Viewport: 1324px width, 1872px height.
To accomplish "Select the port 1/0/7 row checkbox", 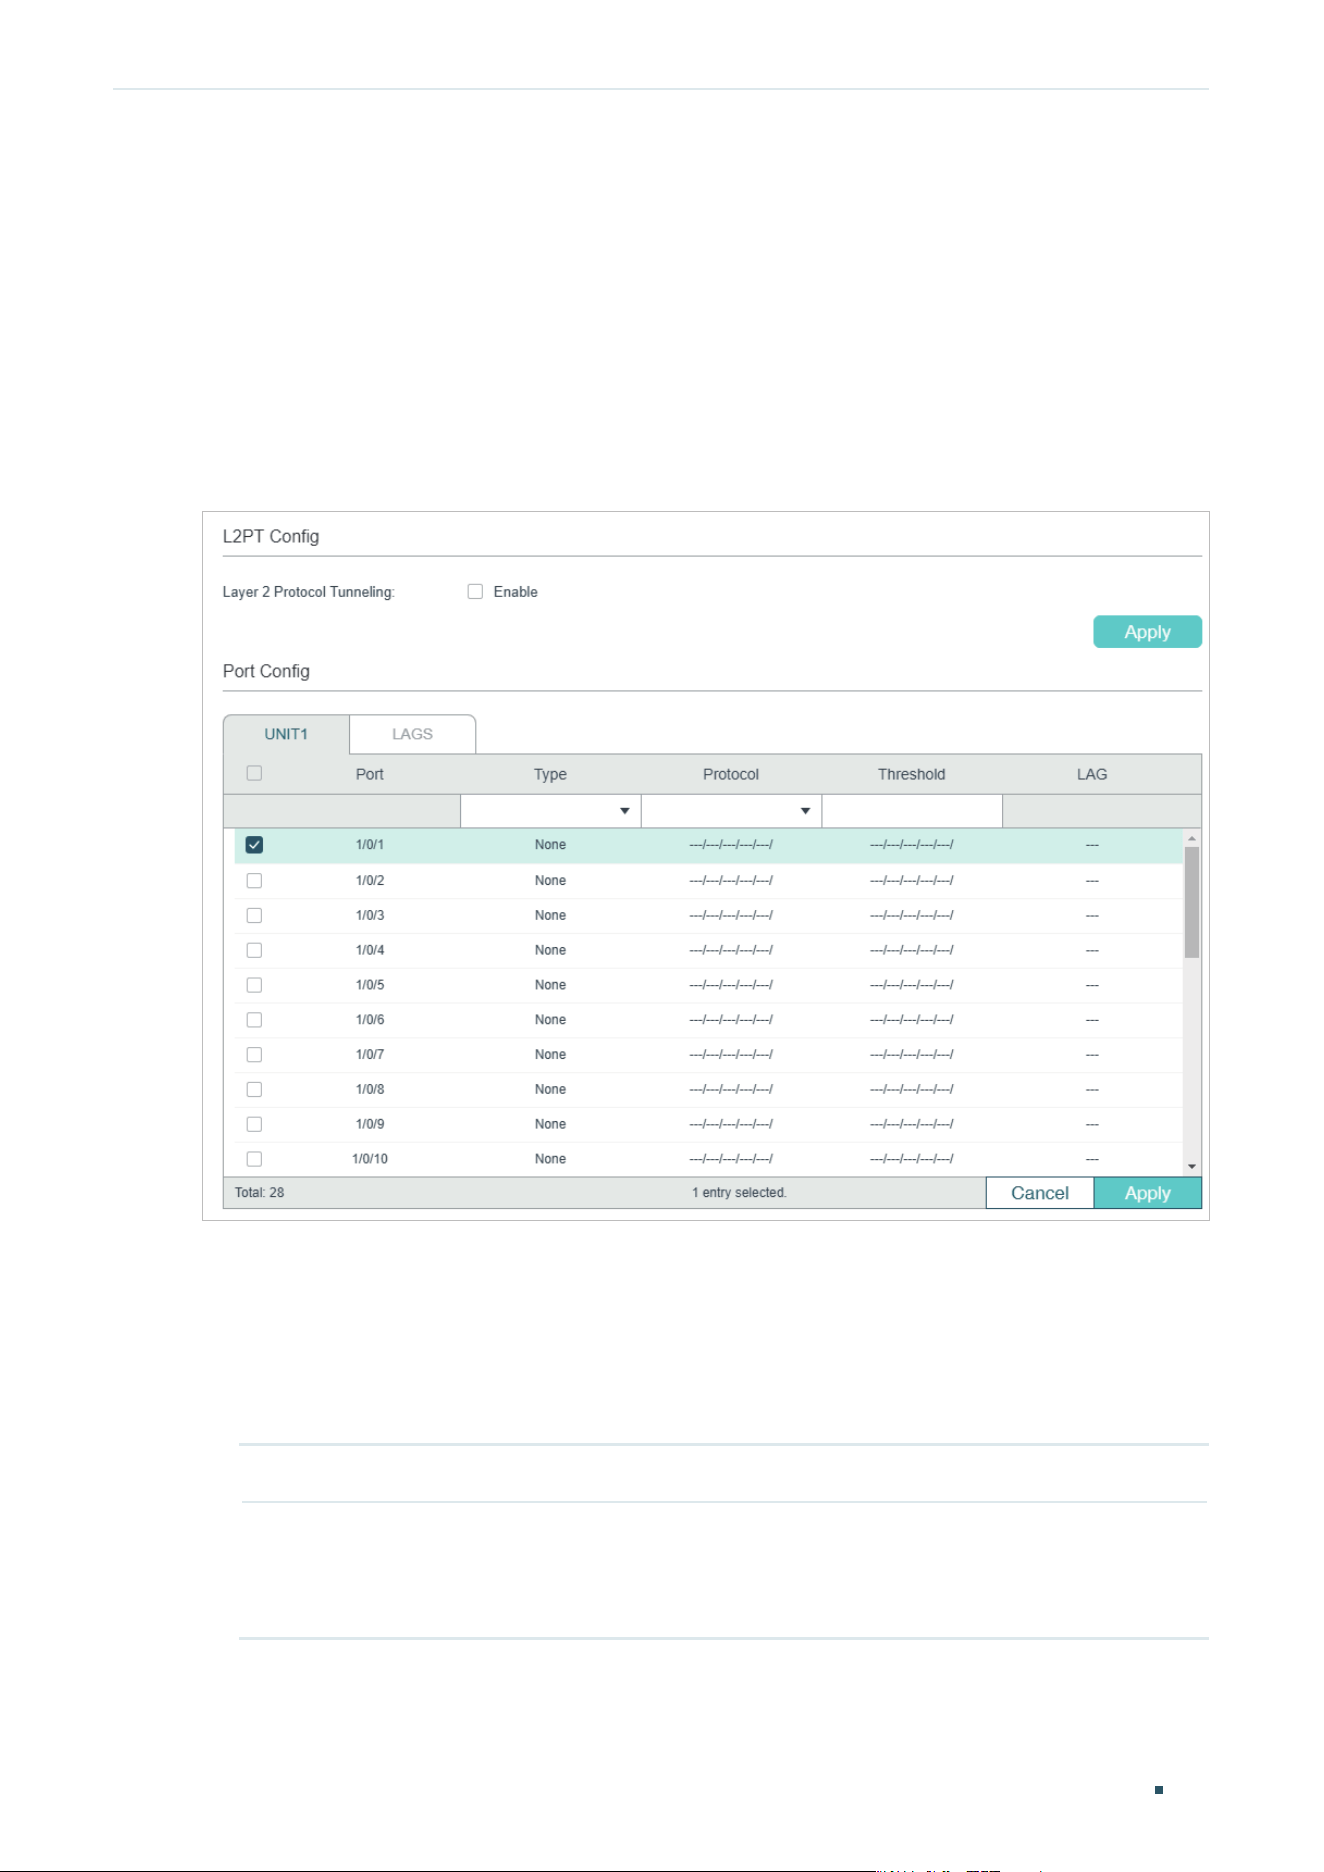I will (254, 1055).
